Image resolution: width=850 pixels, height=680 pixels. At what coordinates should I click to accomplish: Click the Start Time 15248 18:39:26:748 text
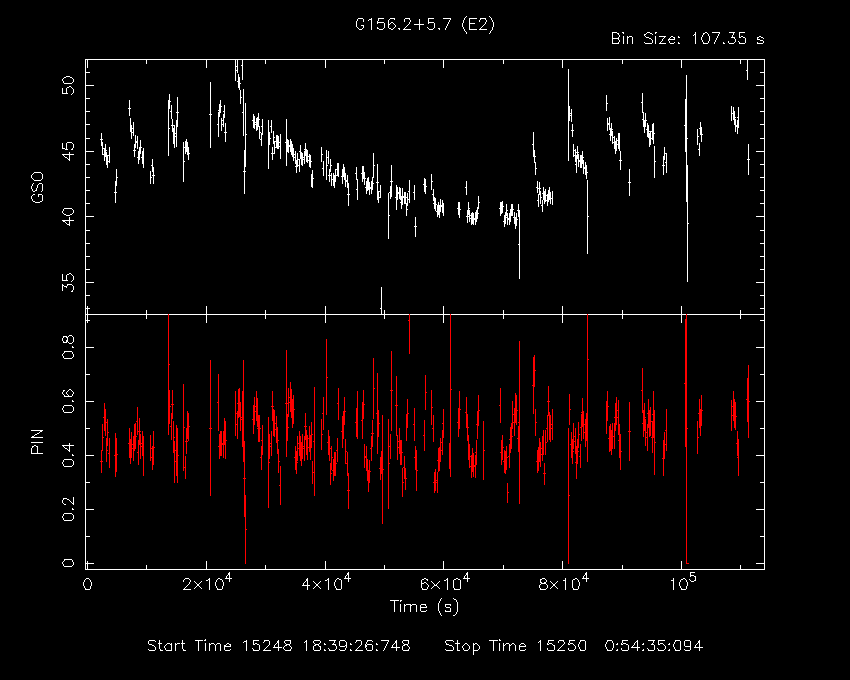pos(279,646)
